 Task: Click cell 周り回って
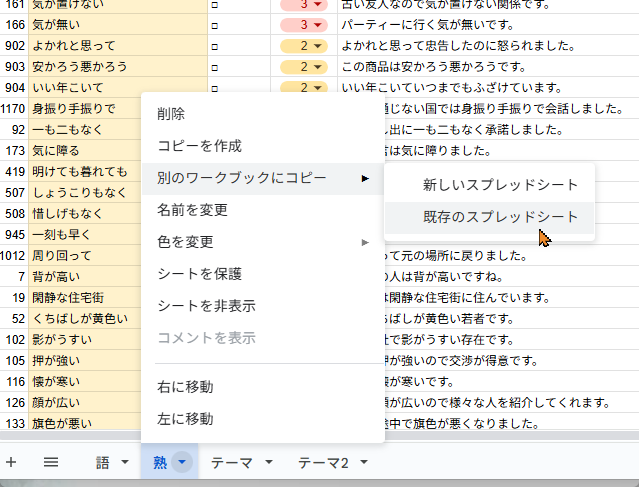pos(85,256)
